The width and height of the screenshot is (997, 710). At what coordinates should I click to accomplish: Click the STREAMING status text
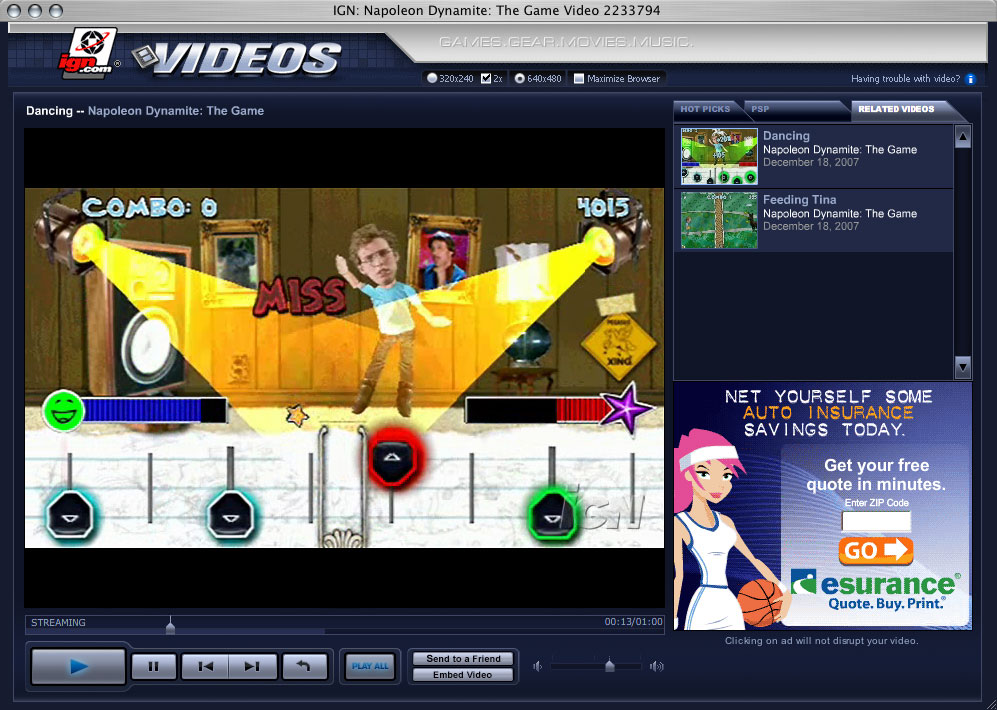pos(58,622)
